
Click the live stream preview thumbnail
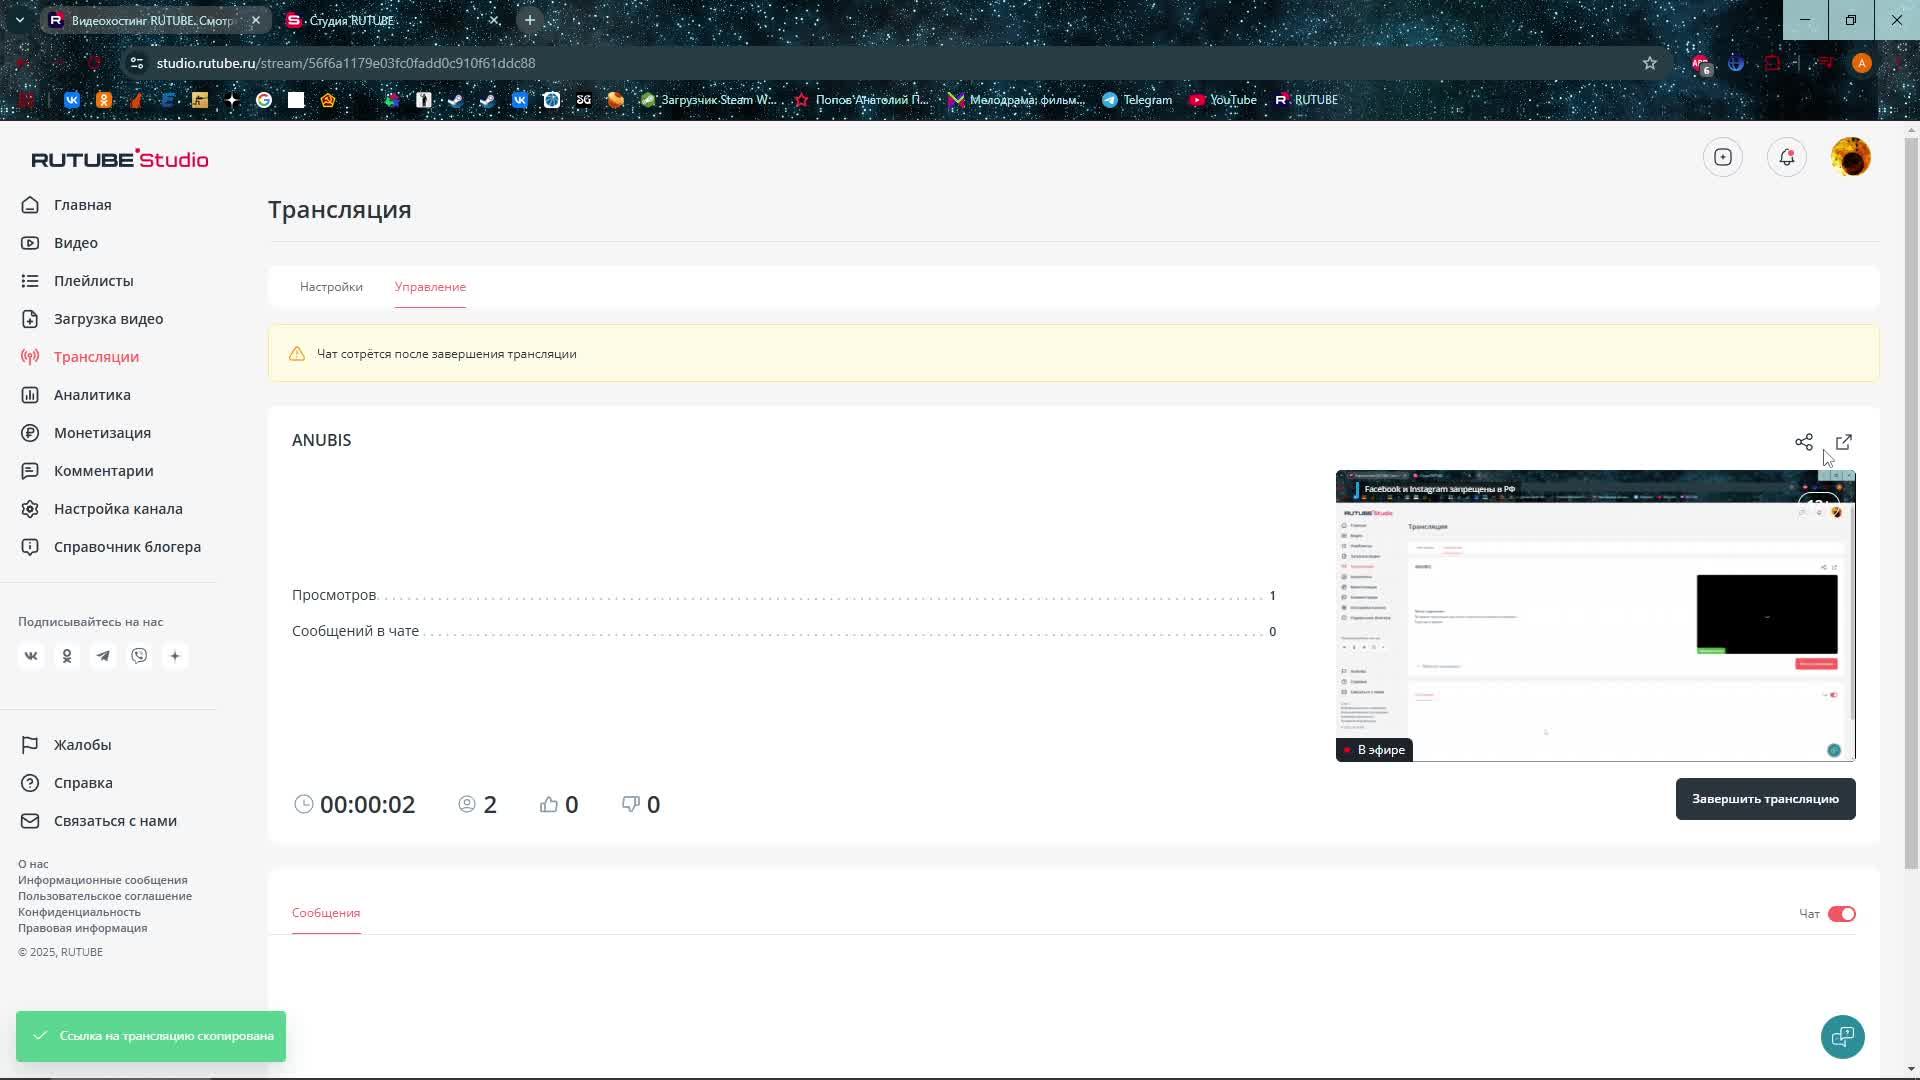[1595, 615]
